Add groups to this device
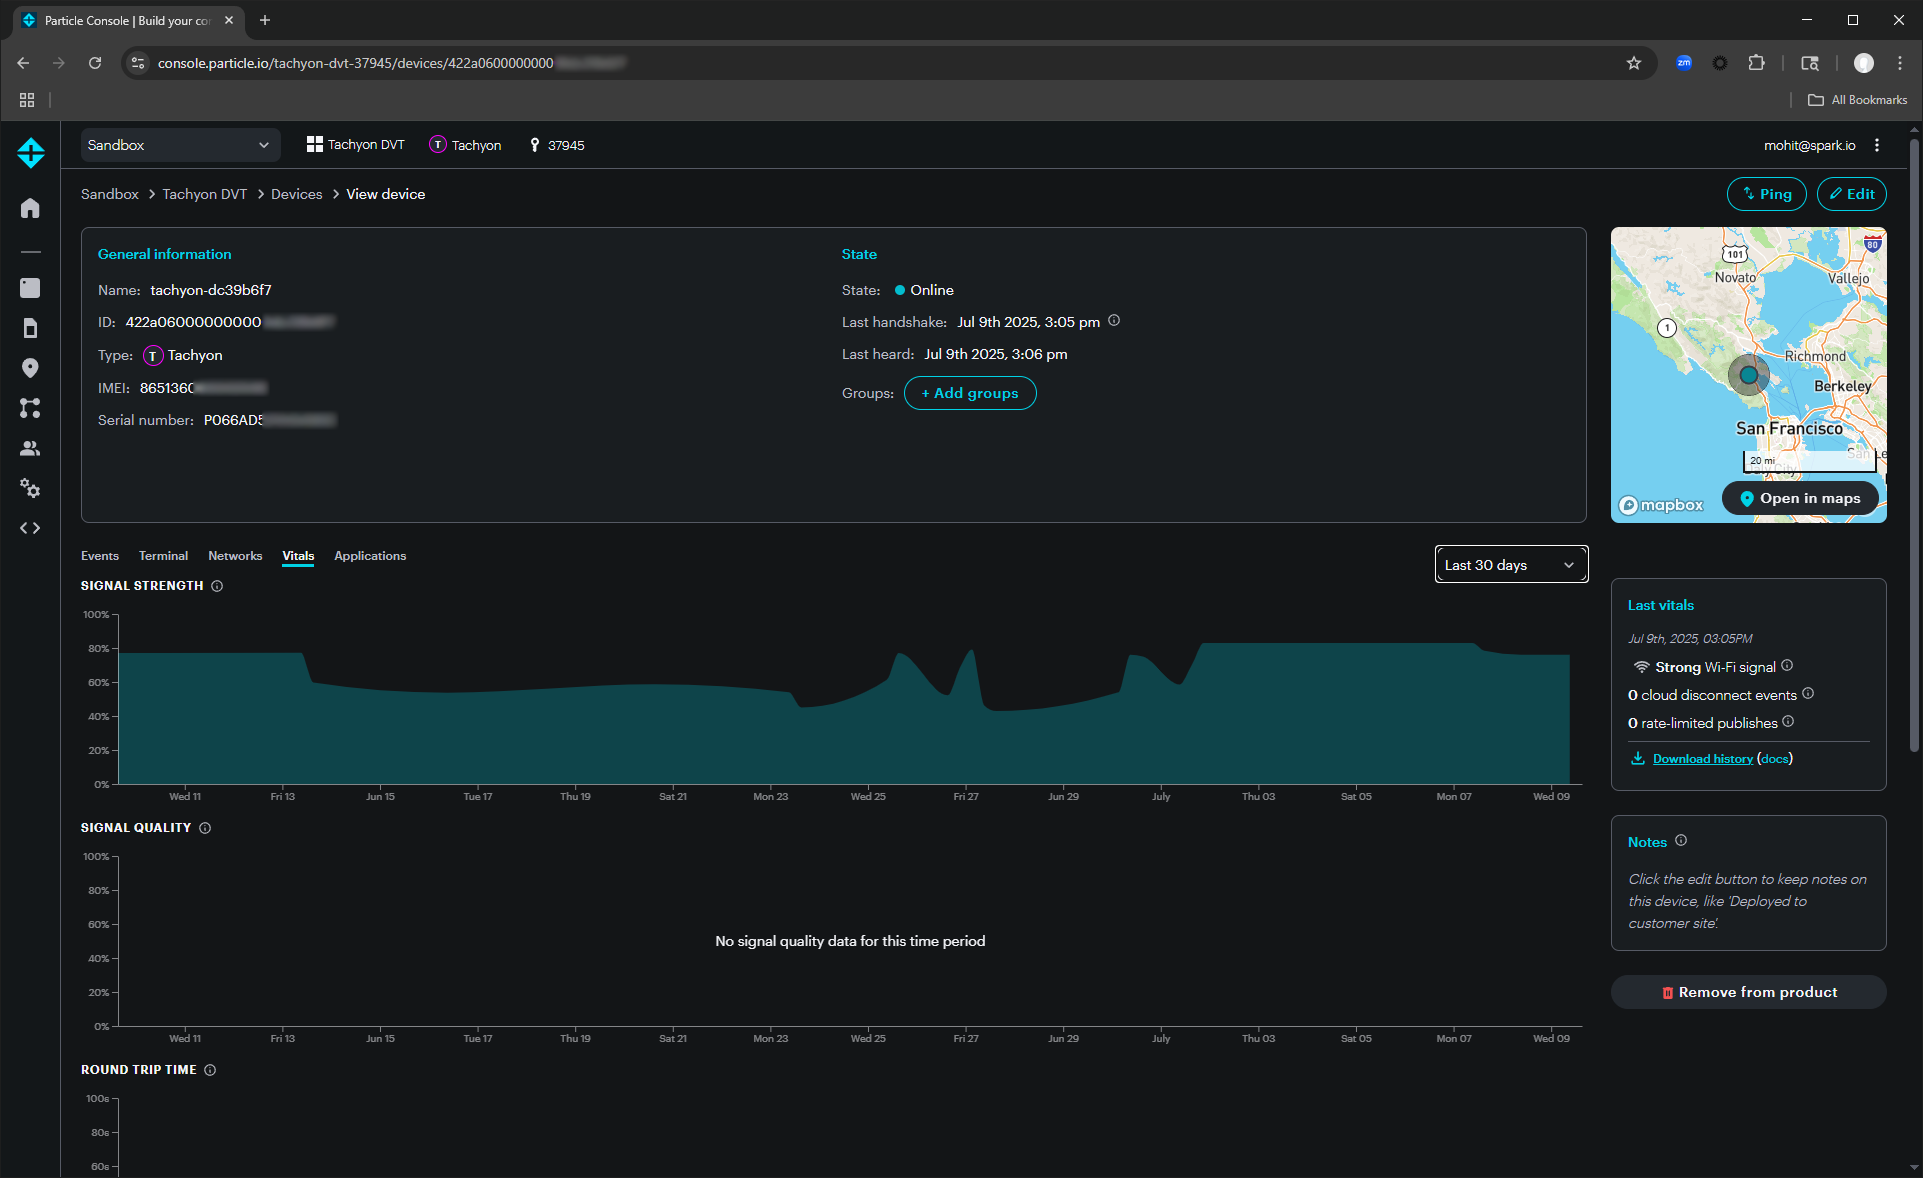 point(970,393)
